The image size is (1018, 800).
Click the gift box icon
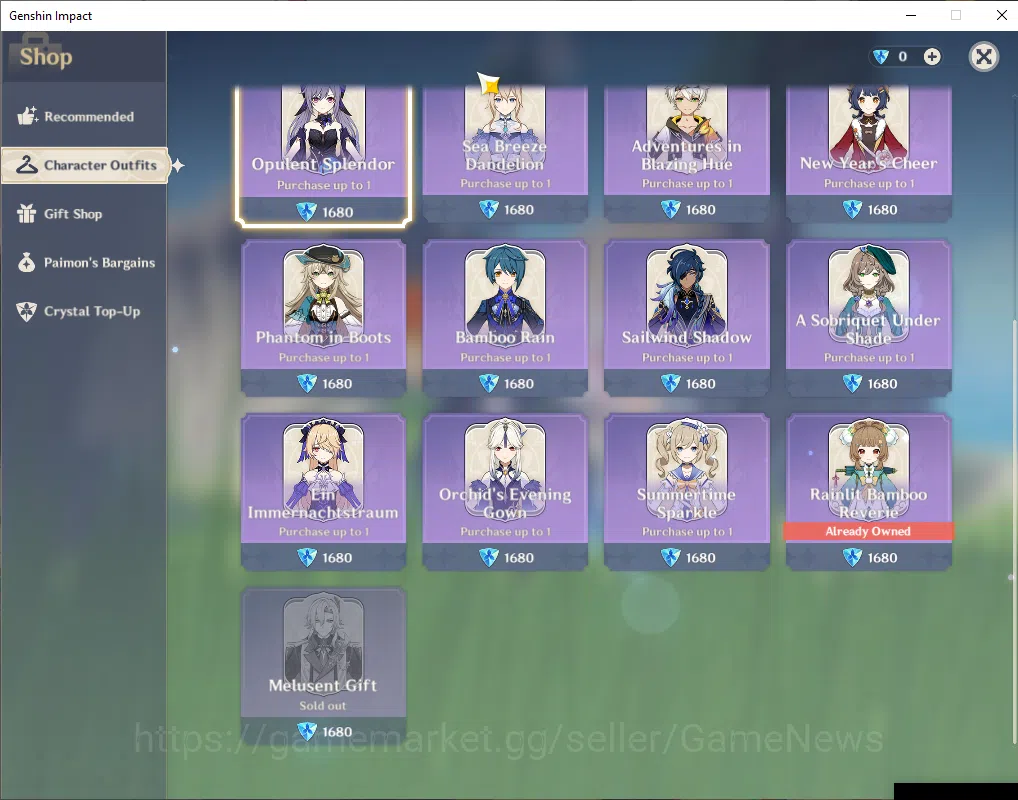coord(27,213)
